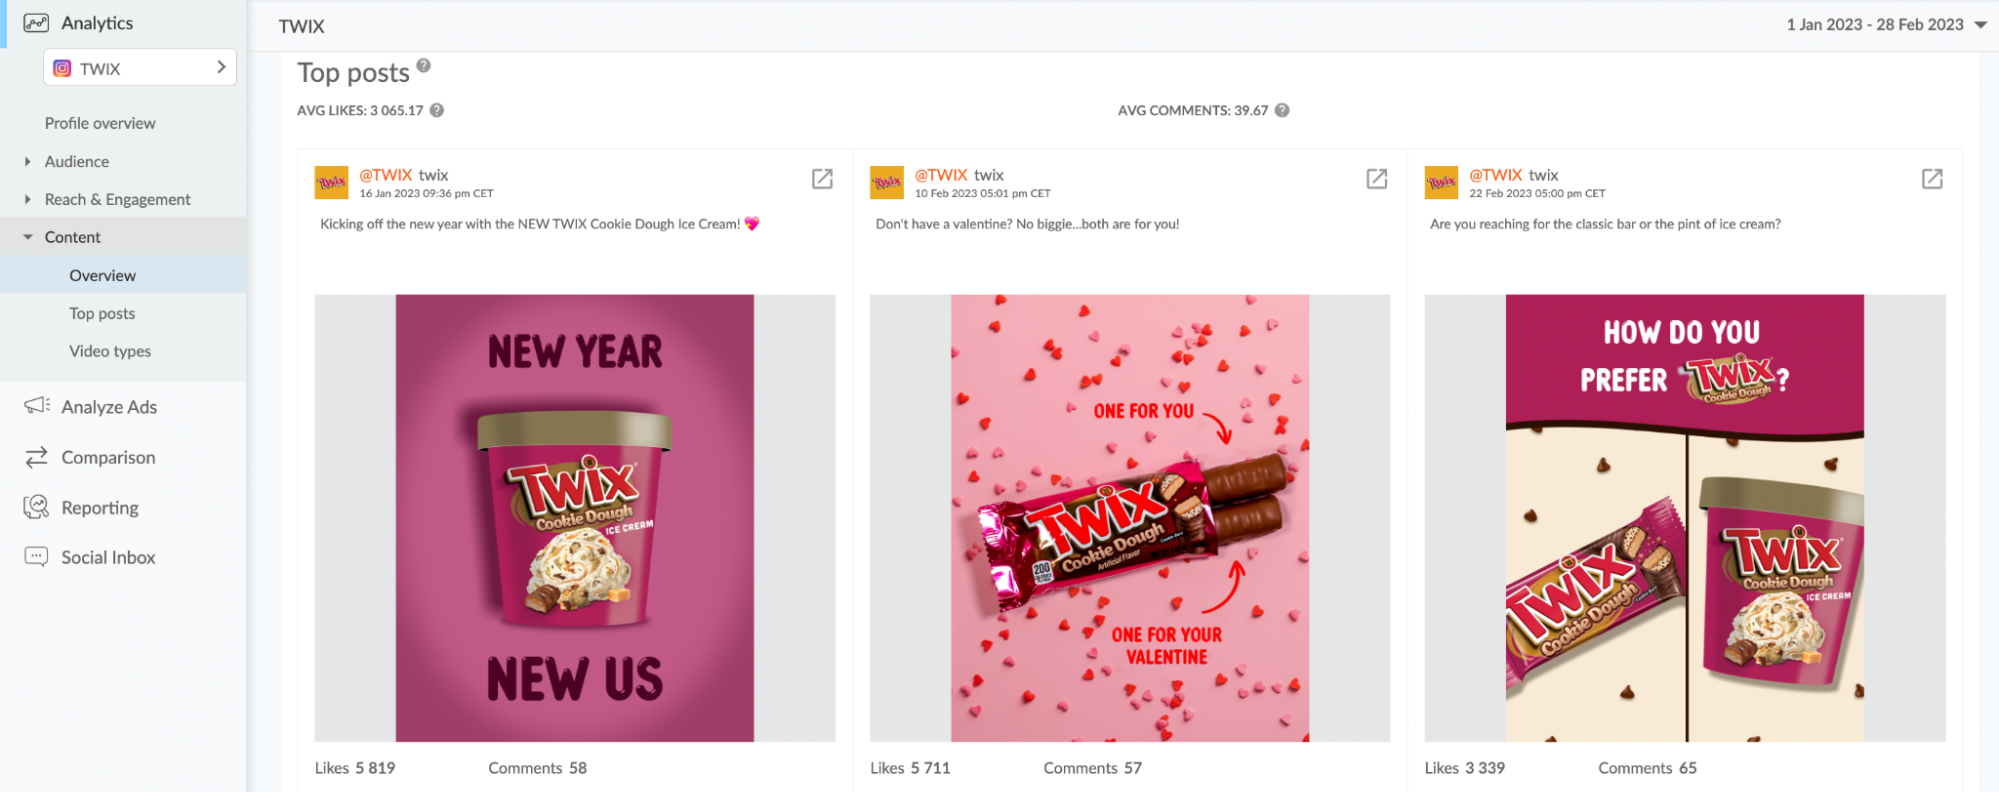Image resolution: width=1999 pixels, height=792 pixels.
Task: Select Video types submenu item
Action: click(x=110, y=351)
